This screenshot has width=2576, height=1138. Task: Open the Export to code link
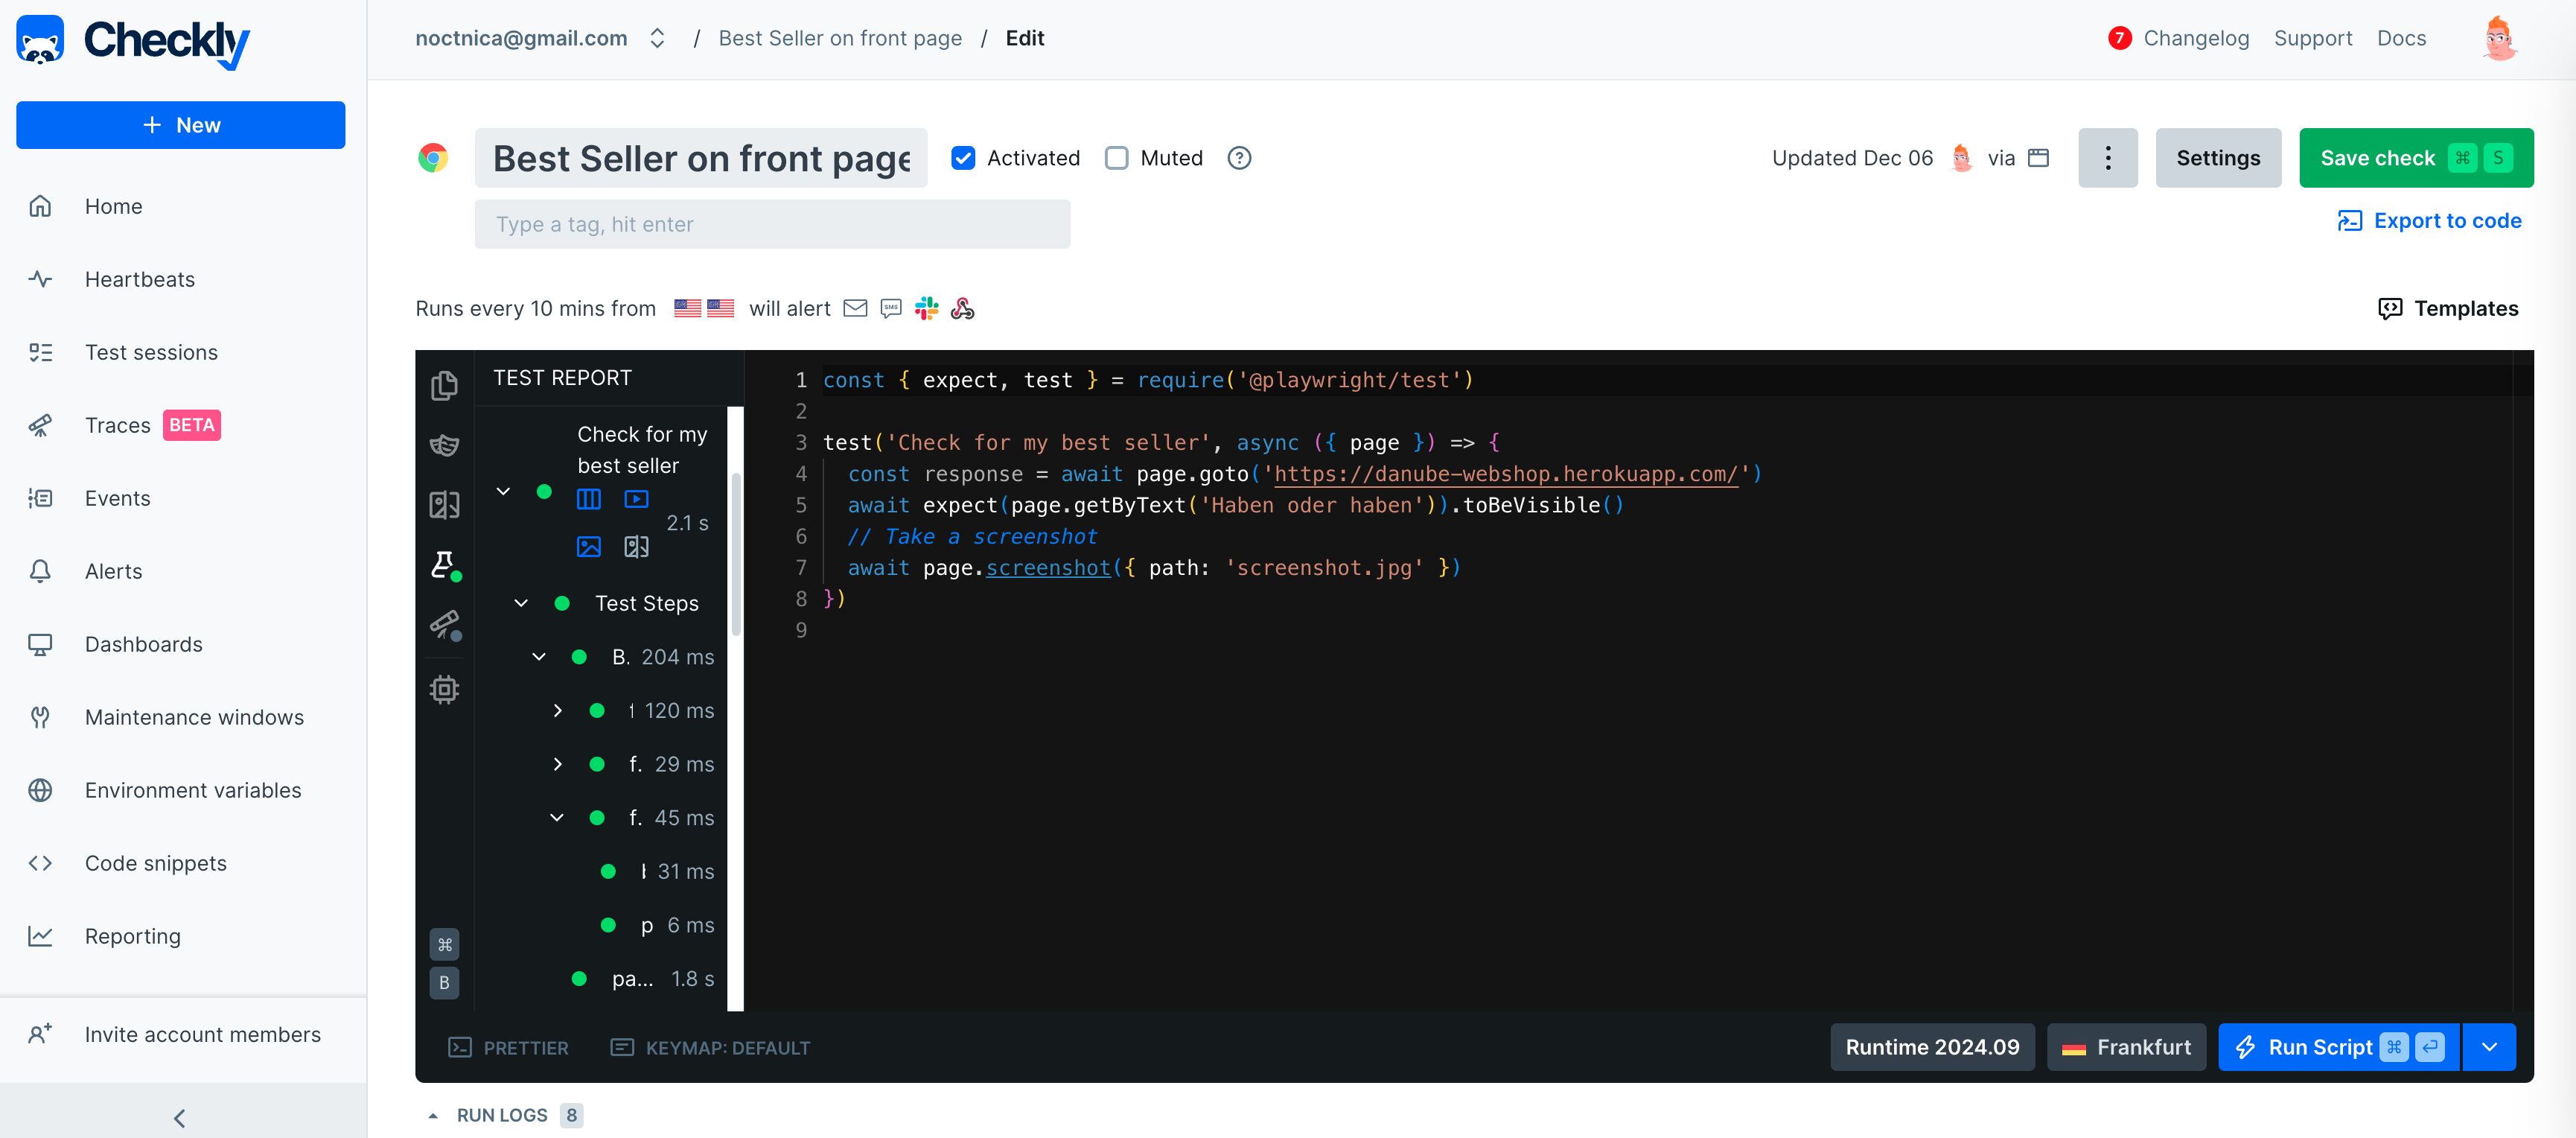[x=2431, y=220]
